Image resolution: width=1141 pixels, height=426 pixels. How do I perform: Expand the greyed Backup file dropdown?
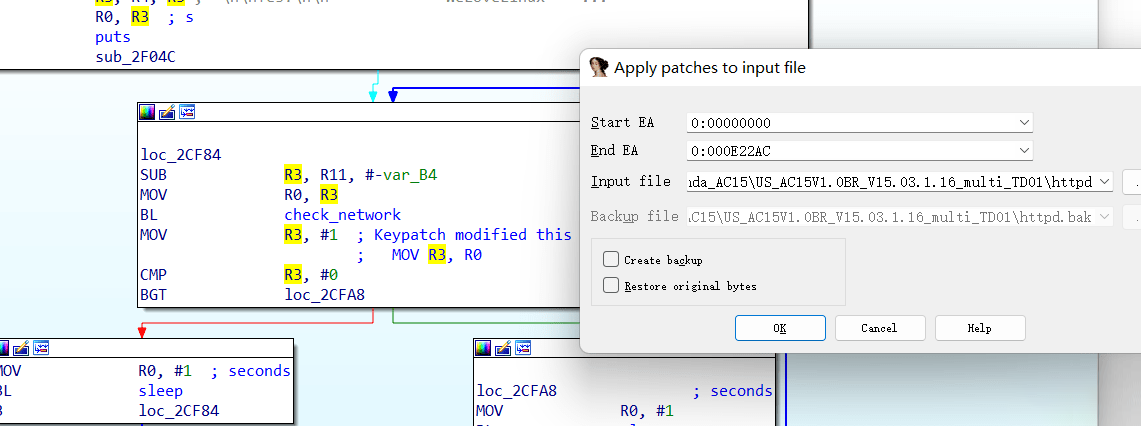click(x=1105, y=216)
